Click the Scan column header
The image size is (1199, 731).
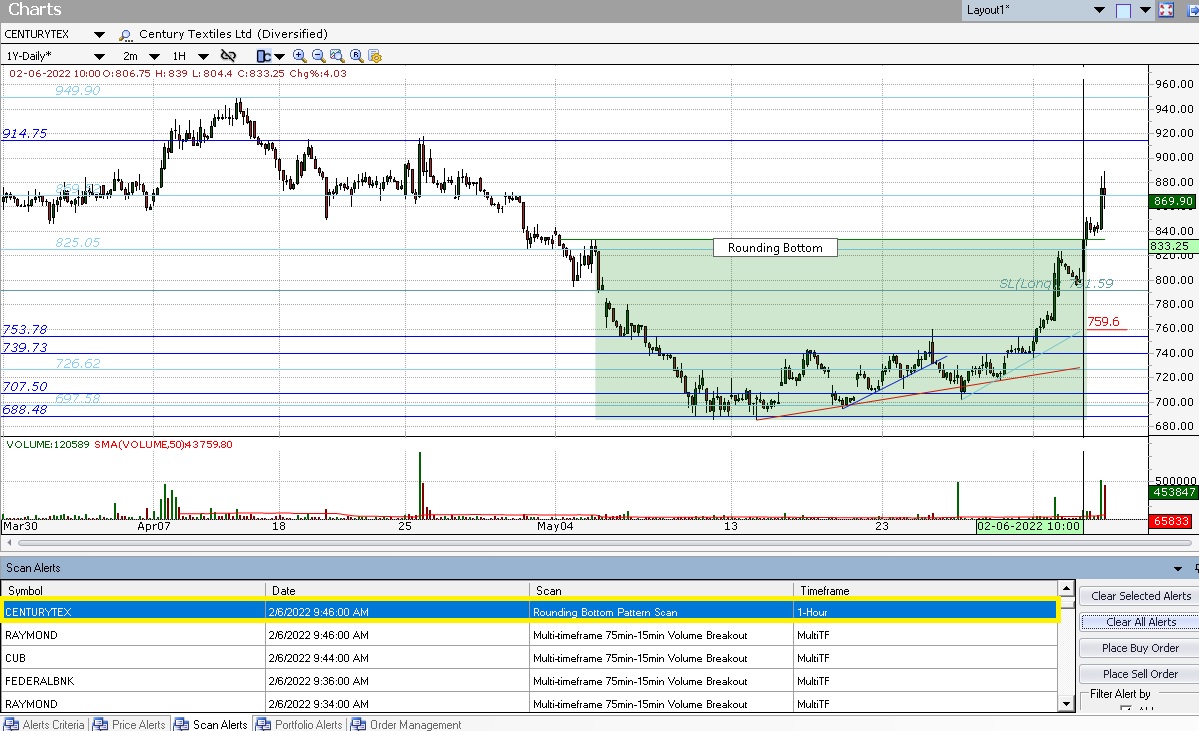(661, 590)
